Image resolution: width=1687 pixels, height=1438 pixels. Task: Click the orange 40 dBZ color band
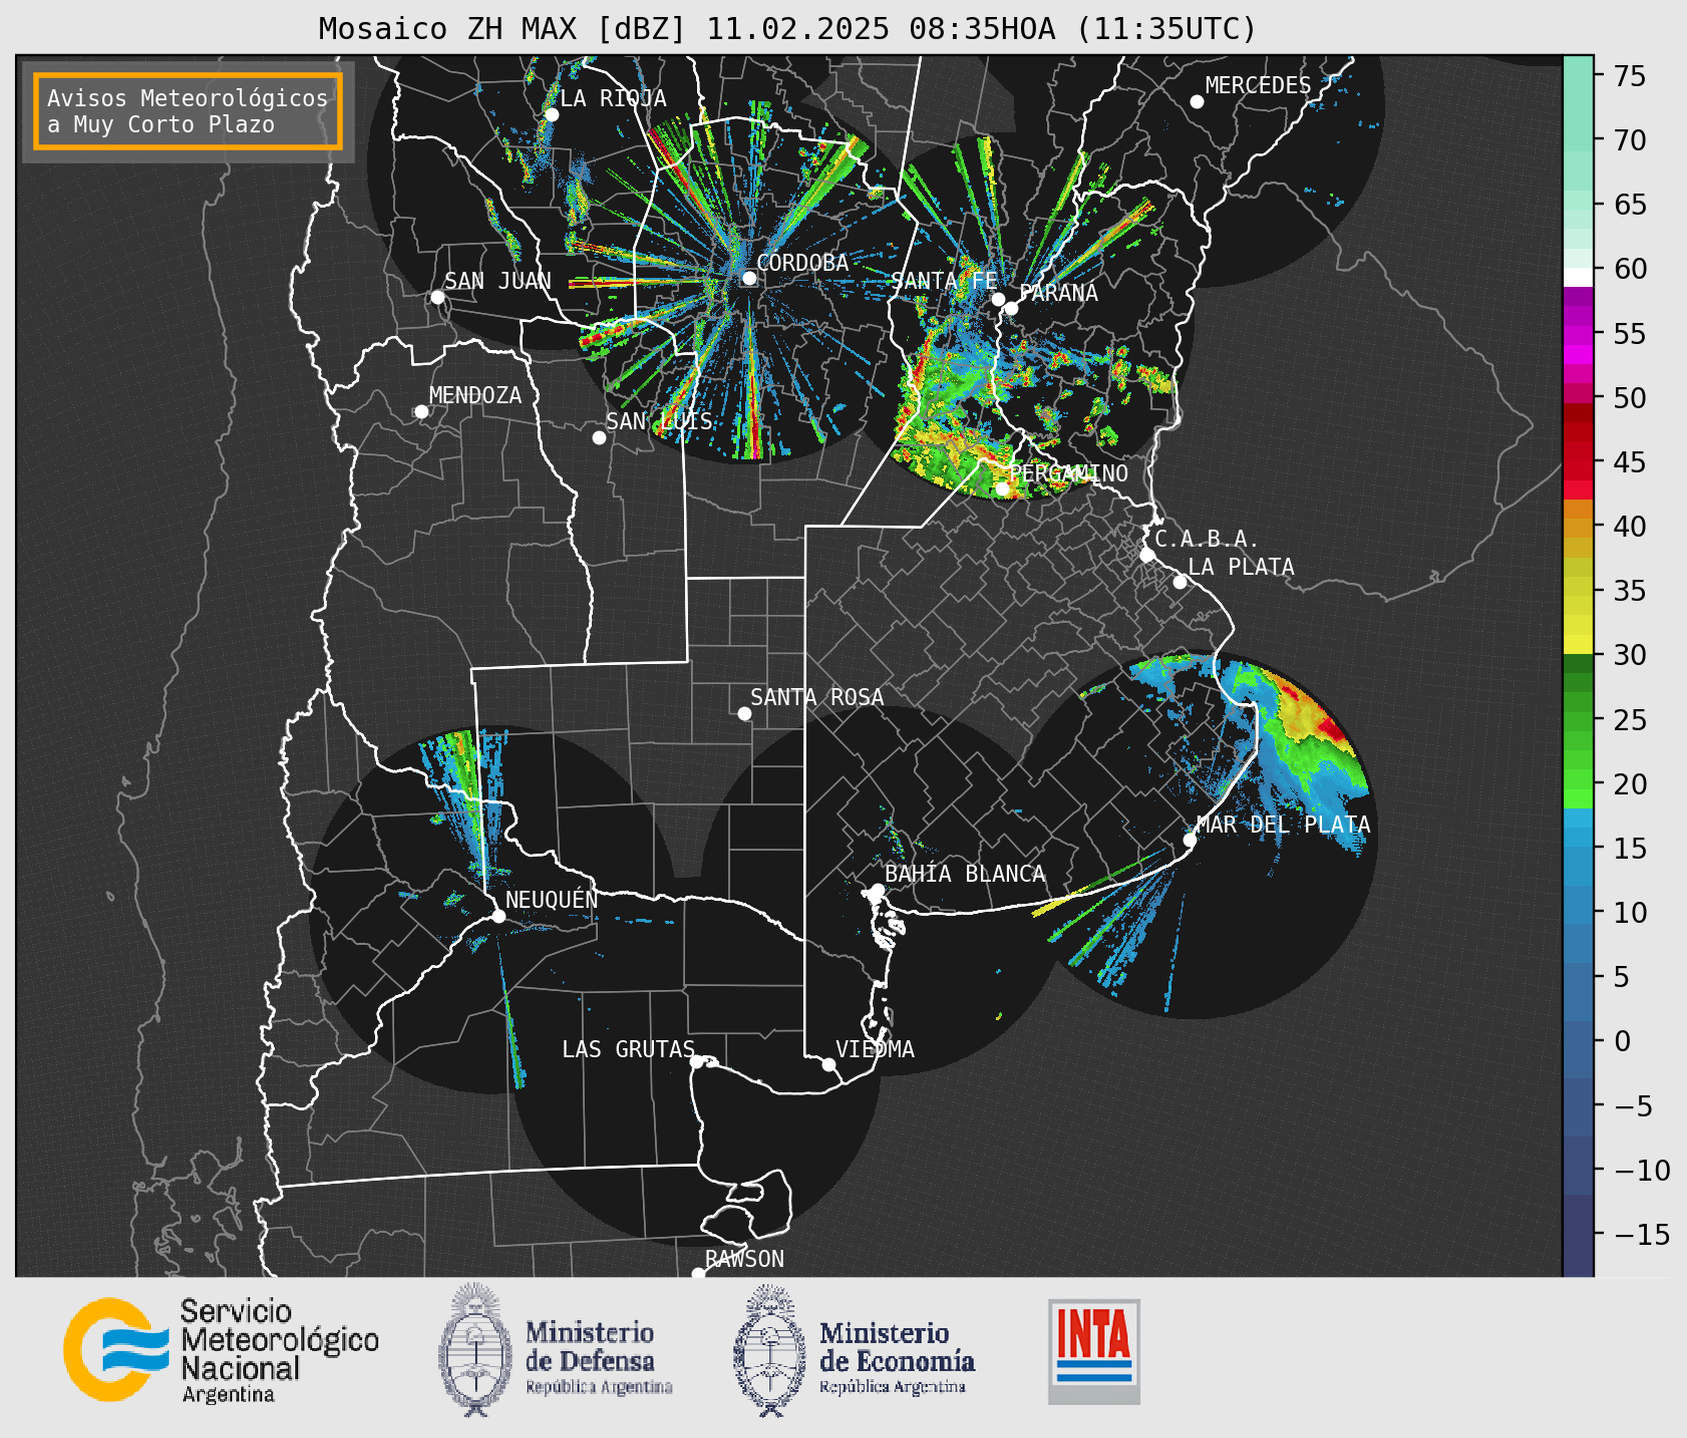click(x=1578, y=526)
